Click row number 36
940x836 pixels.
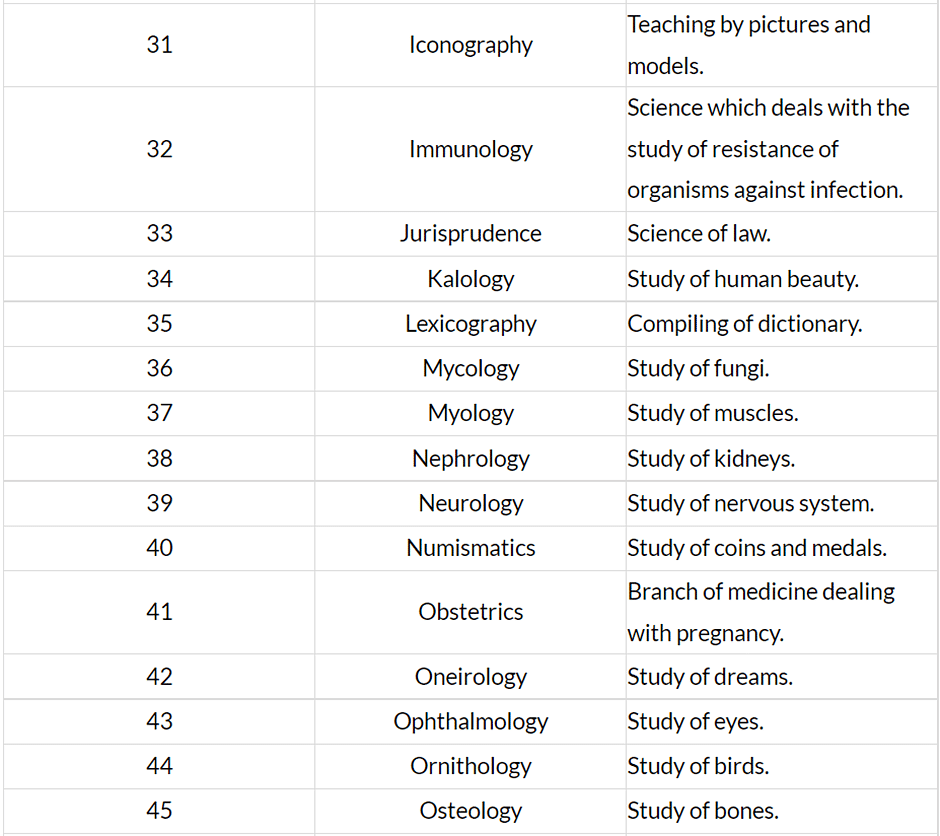(x=159, y=368)
